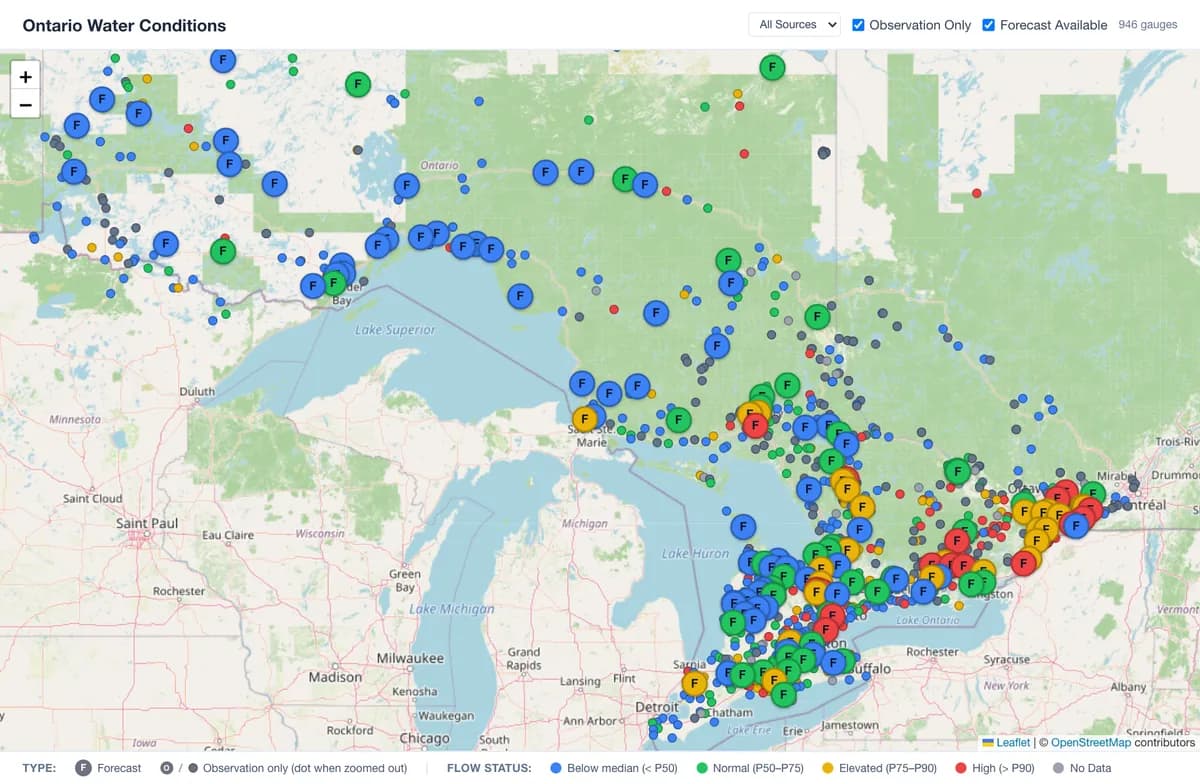Click the 'Wisconsin' state label
The image size is (1200, 784).
[319, 533]
